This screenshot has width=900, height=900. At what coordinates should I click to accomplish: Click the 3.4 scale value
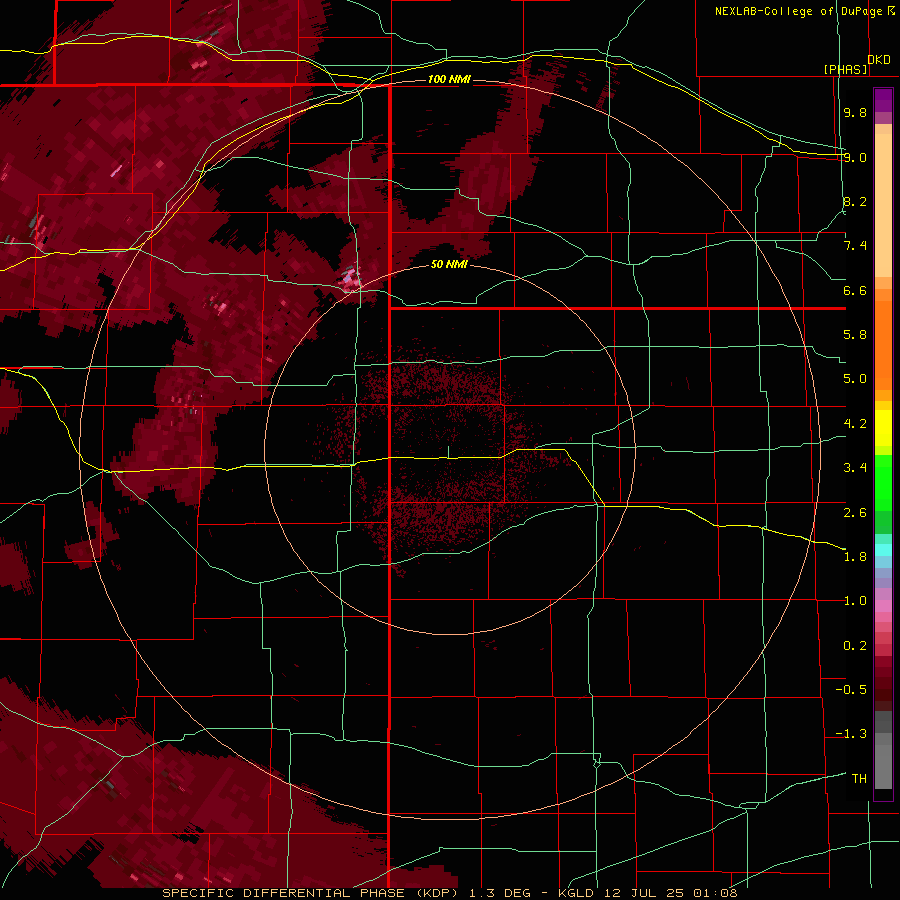coord(855,468)
